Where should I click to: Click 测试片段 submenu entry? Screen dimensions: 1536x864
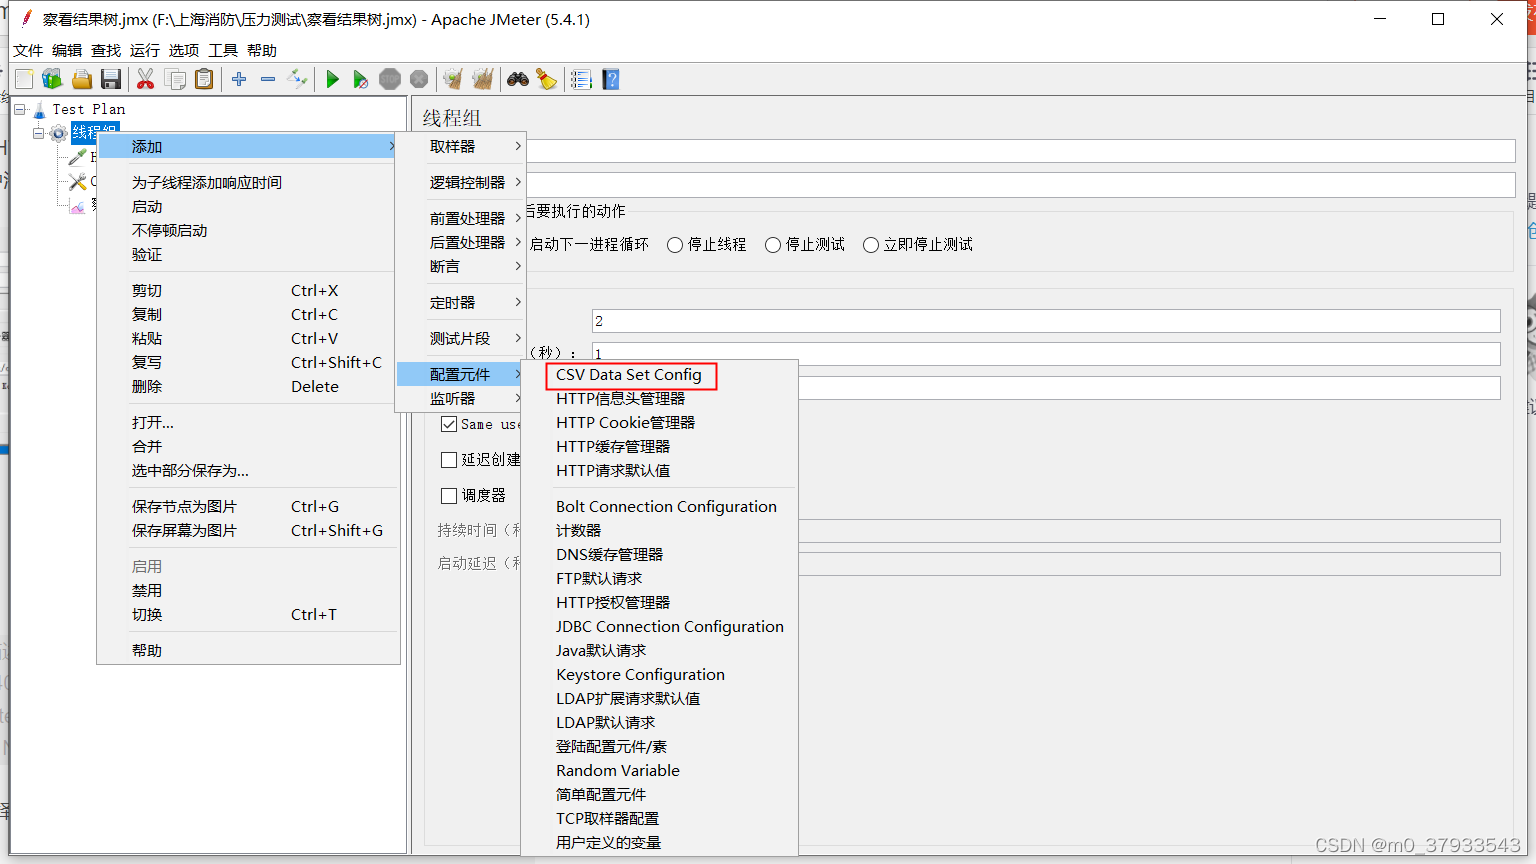(461, 338)
